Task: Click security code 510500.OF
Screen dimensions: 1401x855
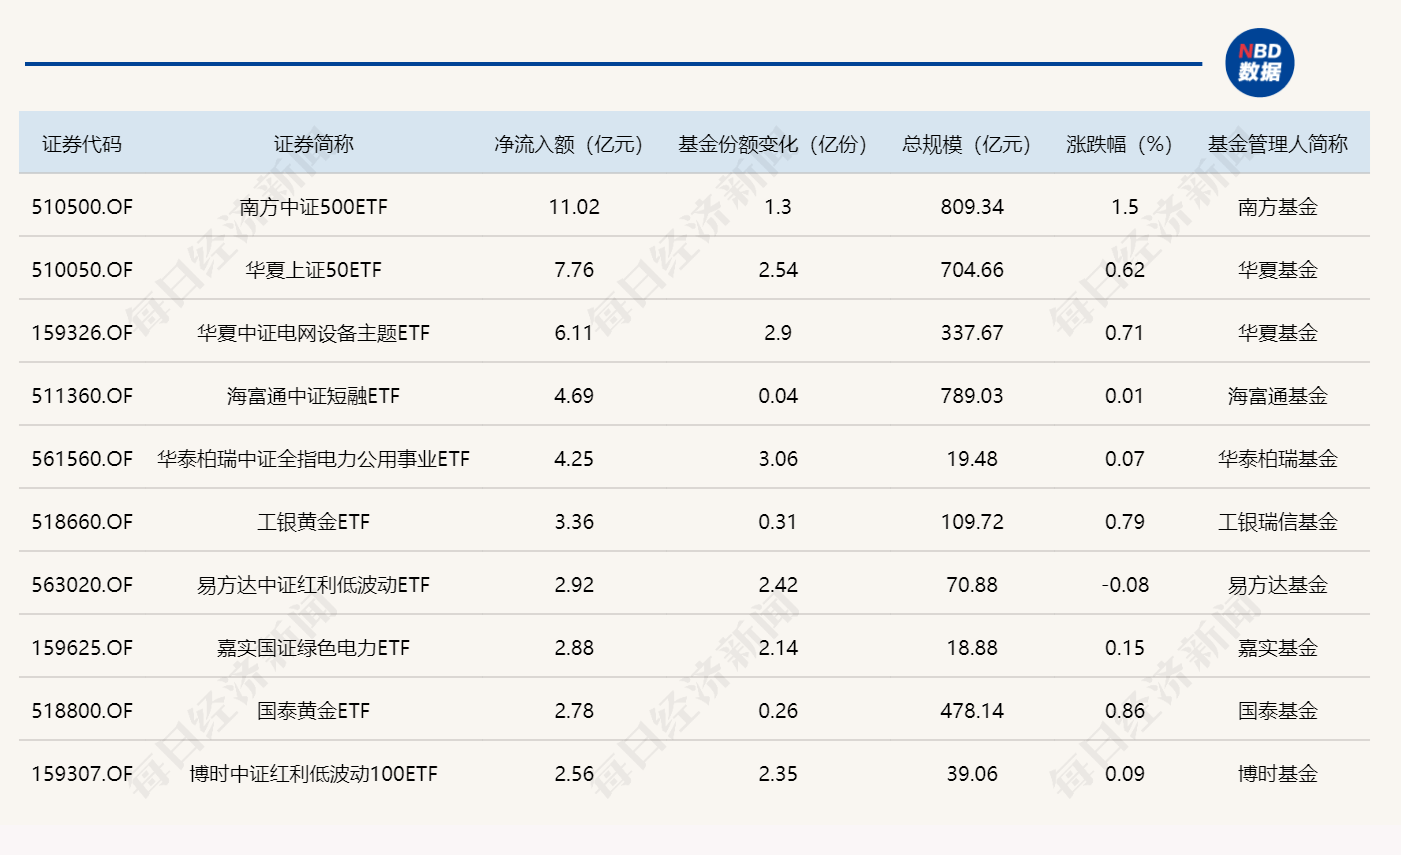Action: [82, 207]
